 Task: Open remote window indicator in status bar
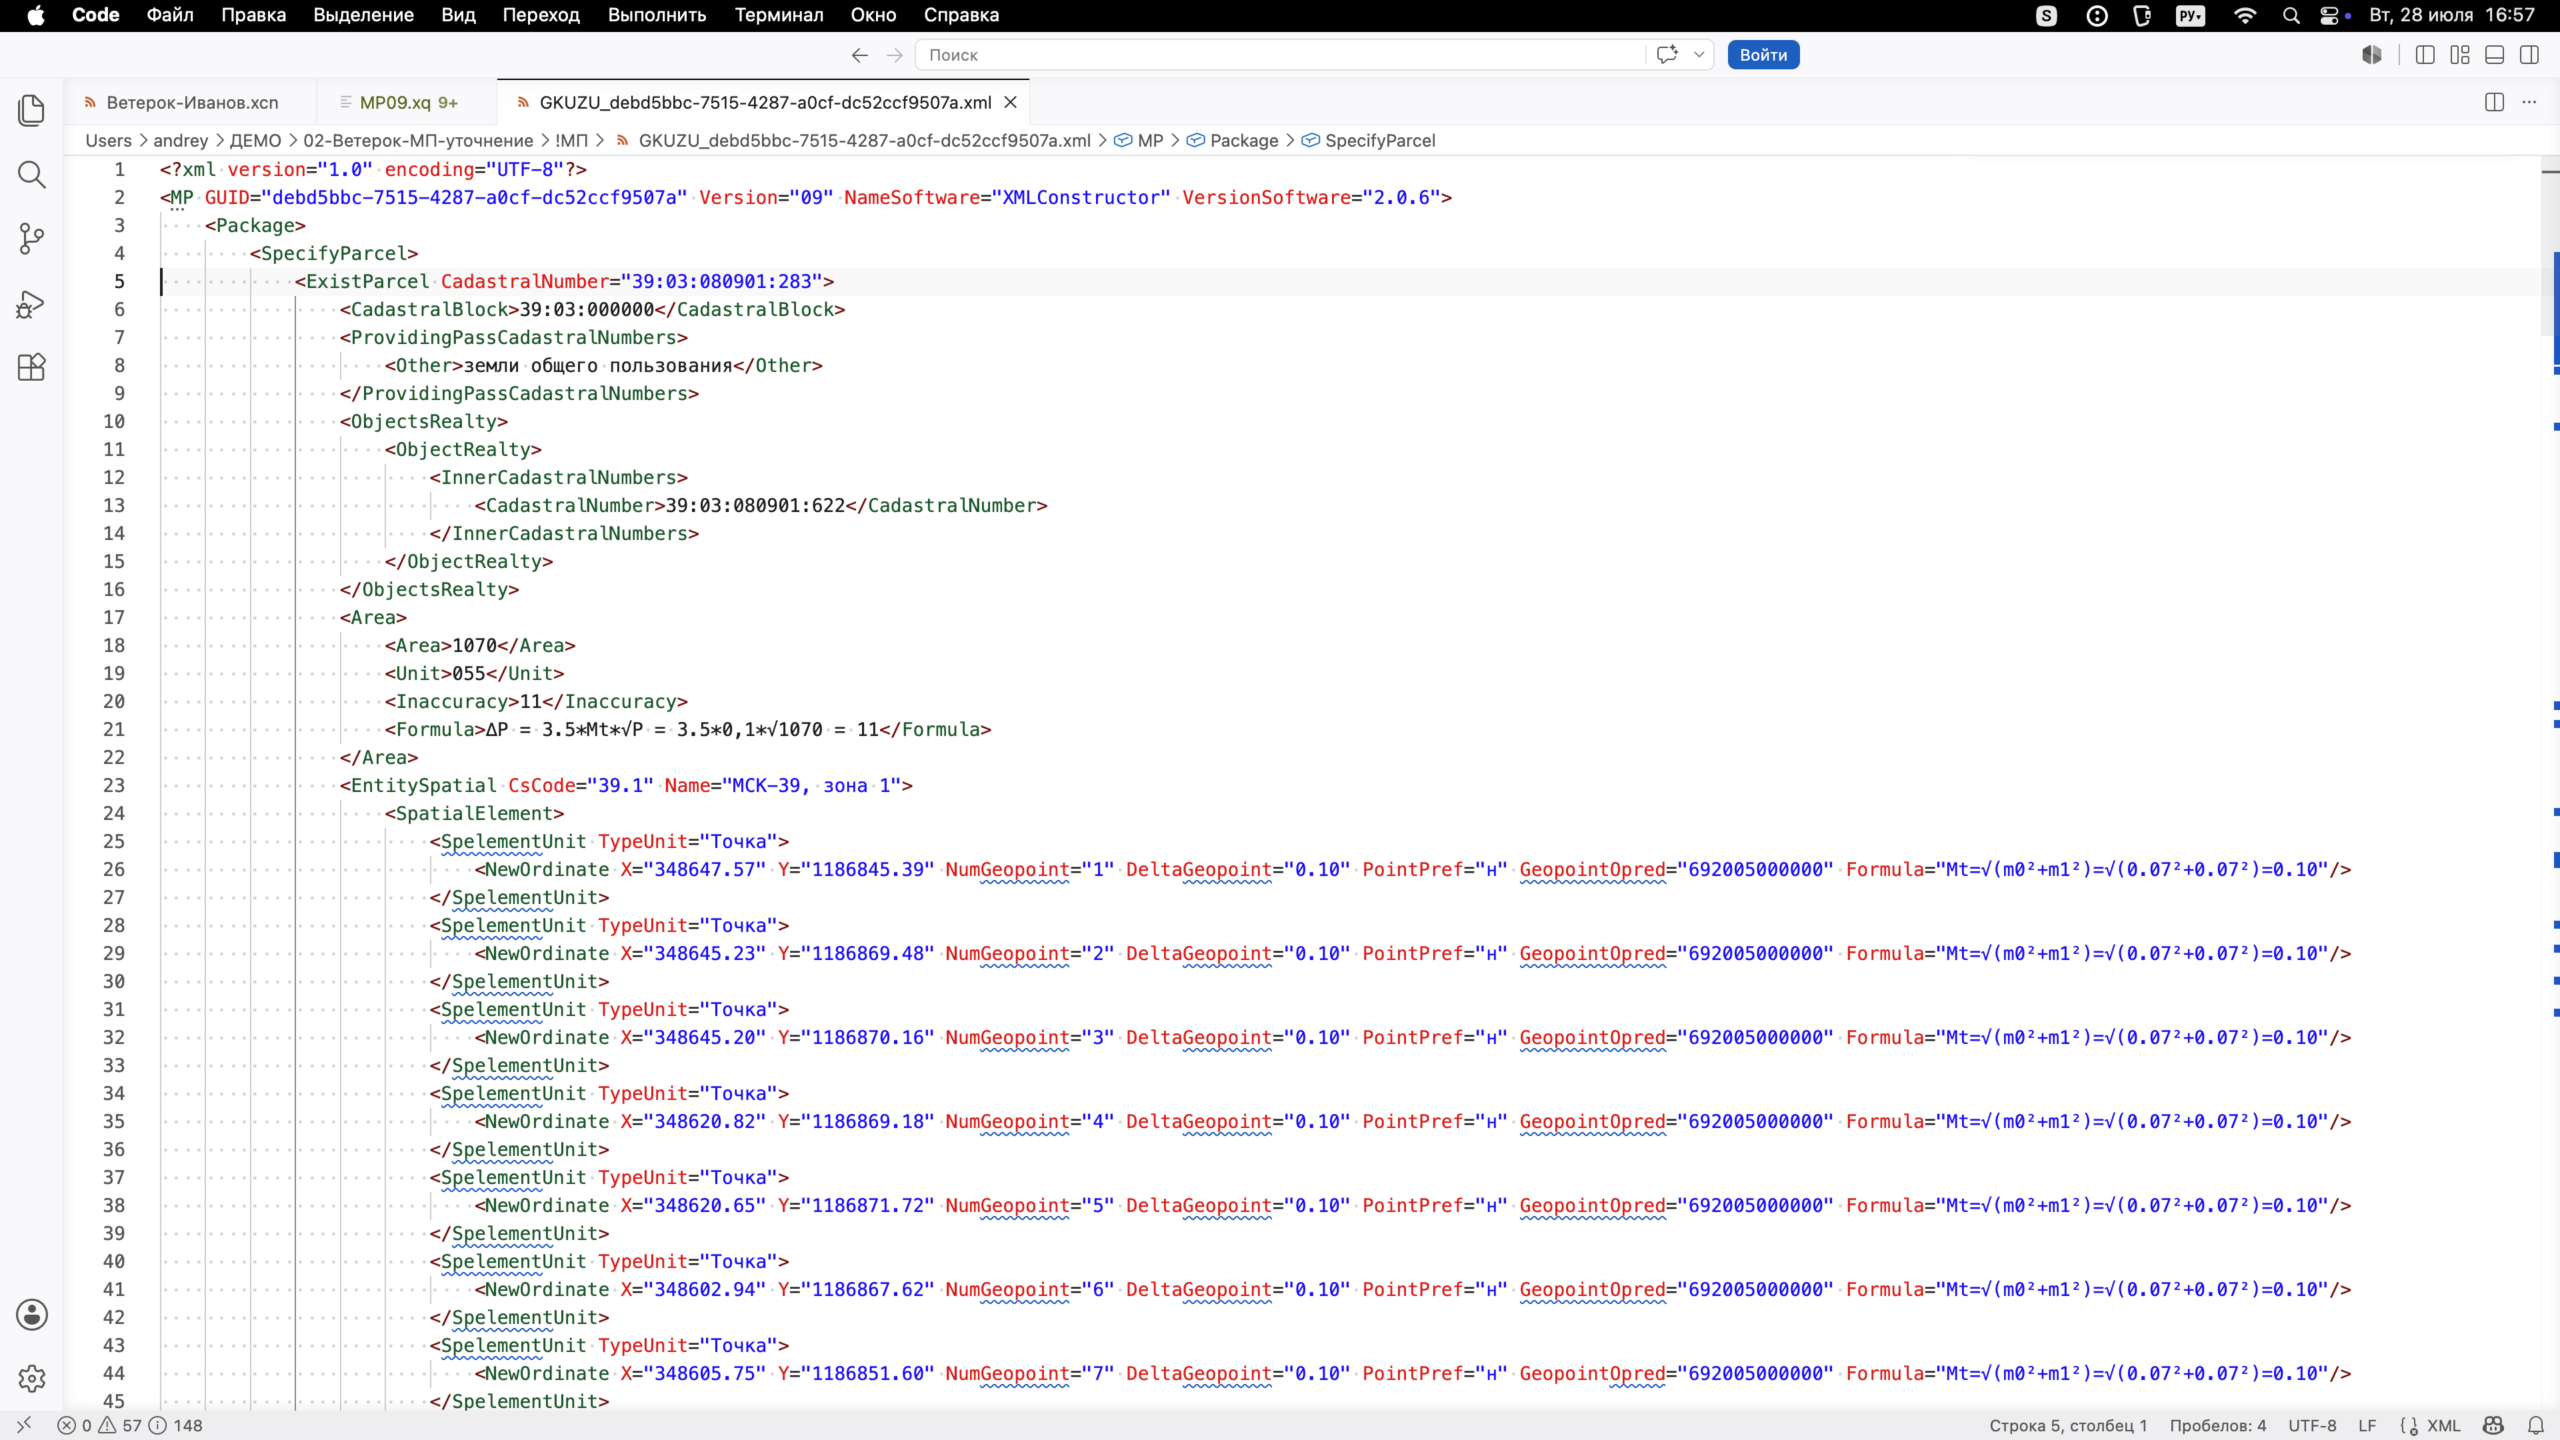click(x=24, y=1425)
